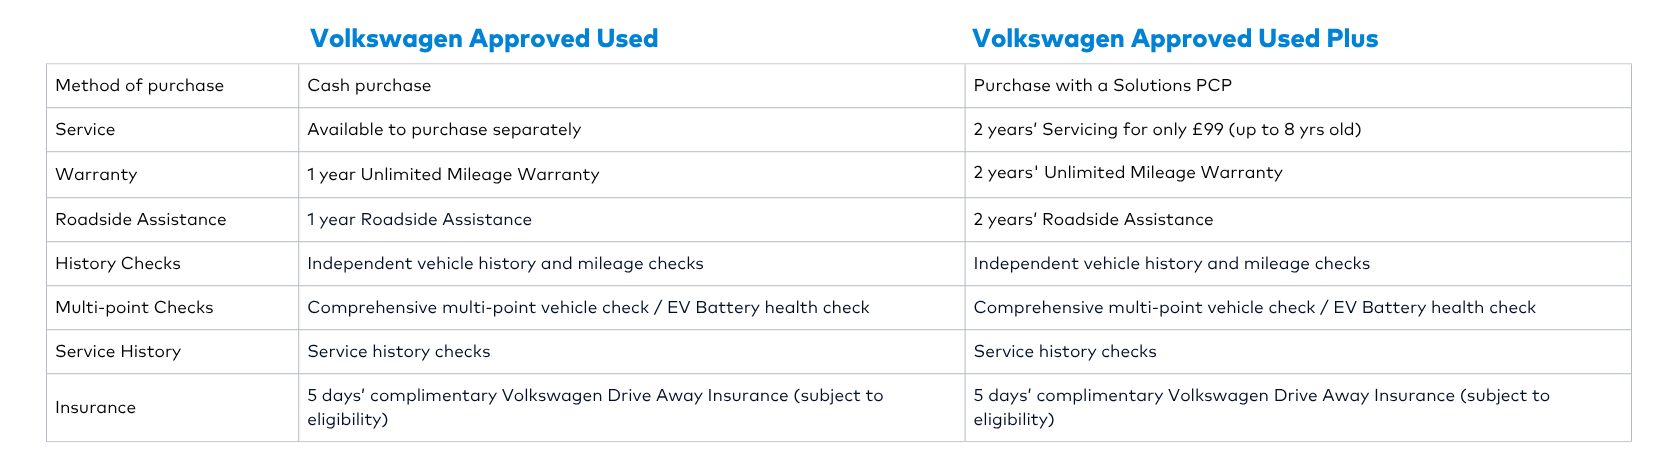This screenshot has height=470, width=1679.
Task: Select the Method of purchase row label
Action: pos(139,86)
